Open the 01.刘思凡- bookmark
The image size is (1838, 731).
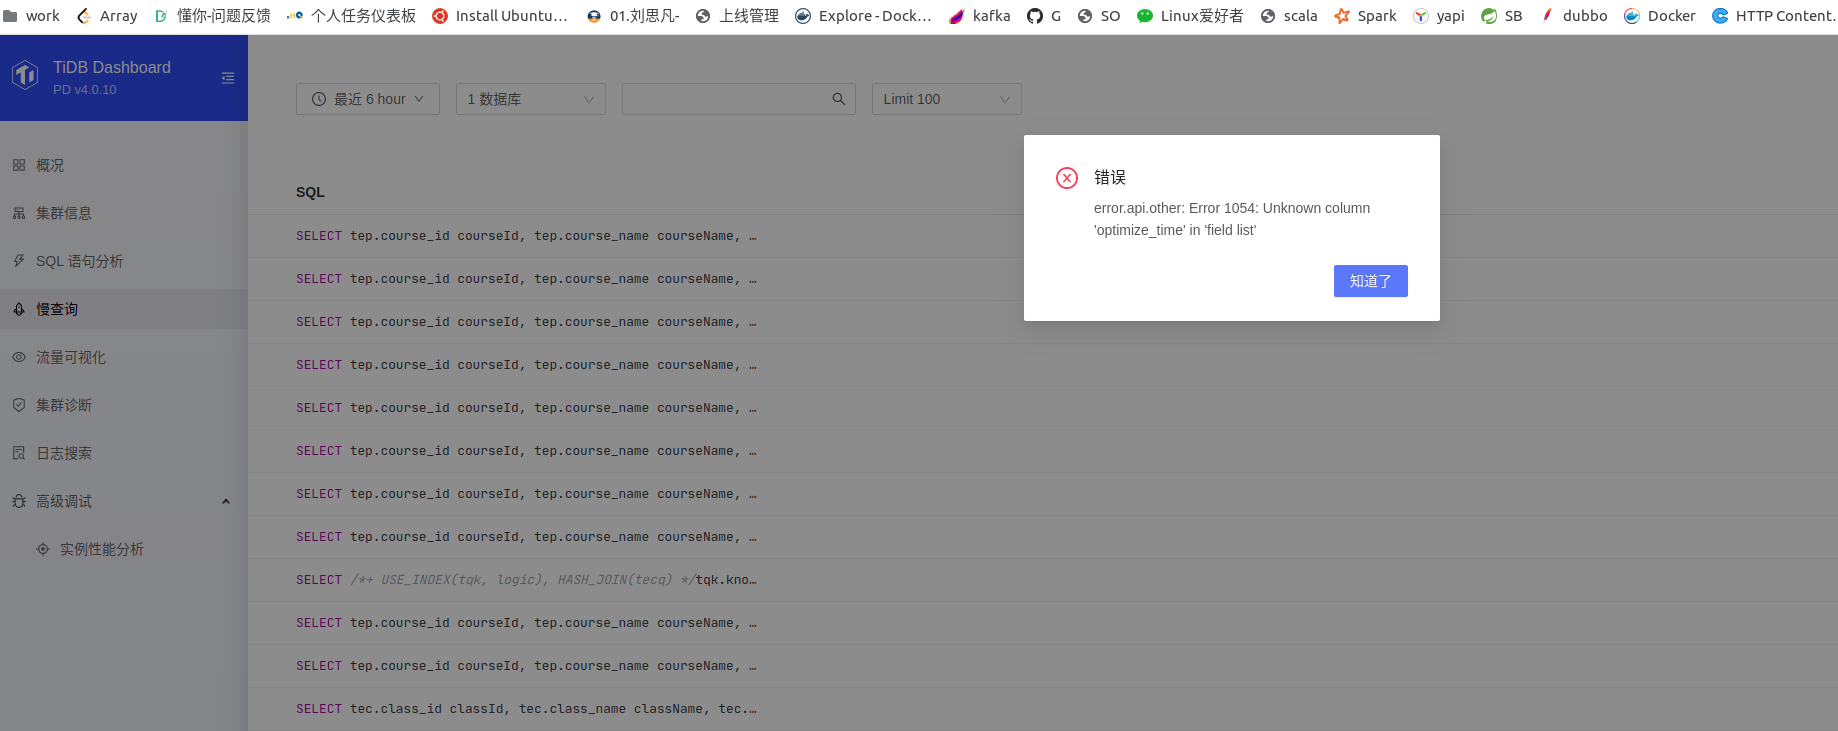tap(633, 16)
